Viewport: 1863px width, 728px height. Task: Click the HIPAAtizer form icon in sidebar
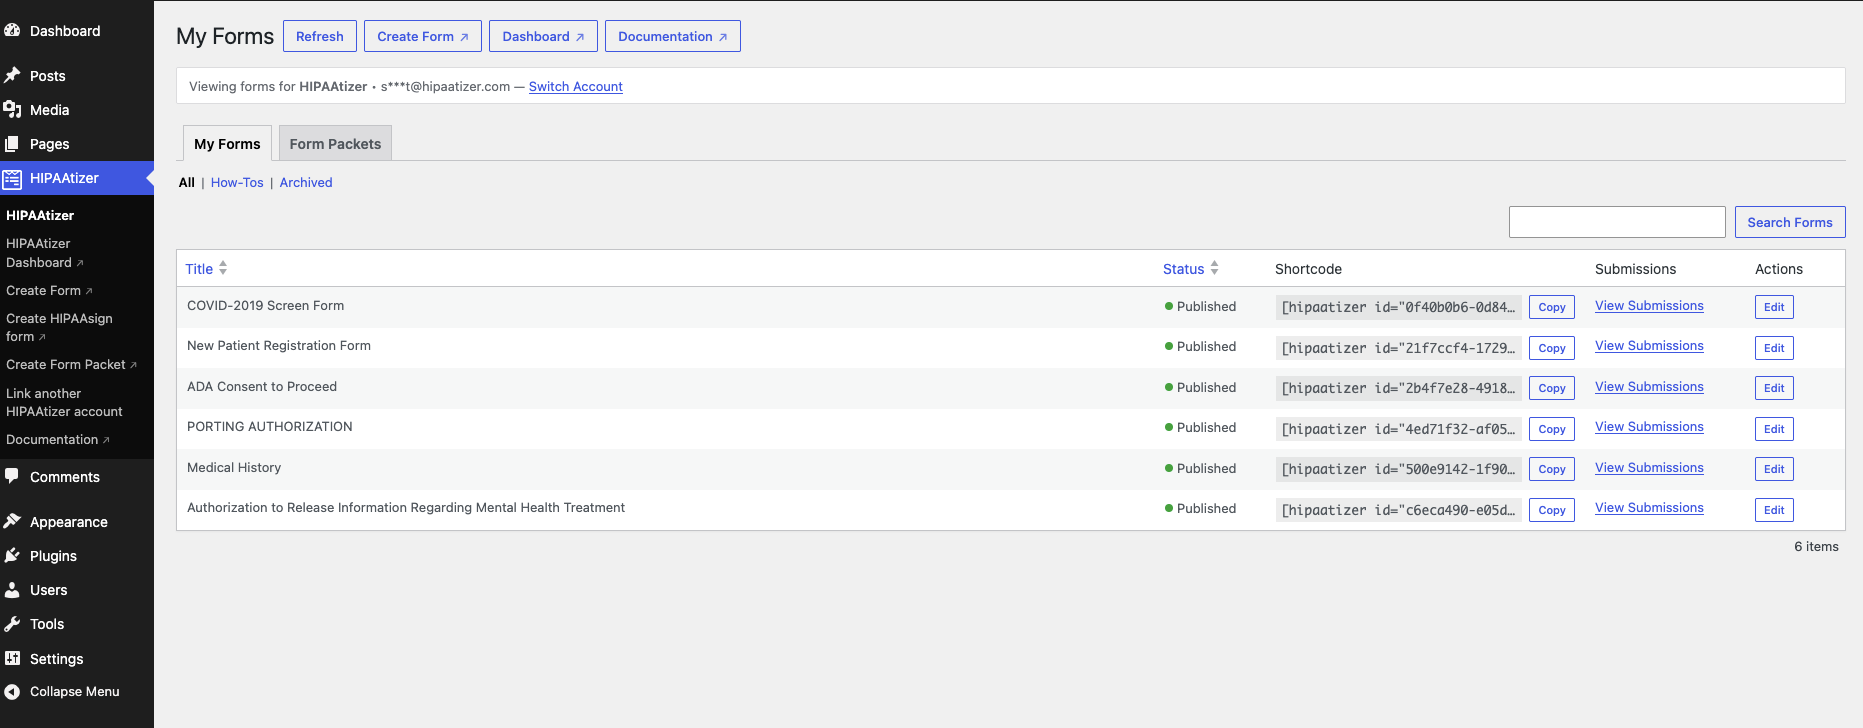click(12, 178)
